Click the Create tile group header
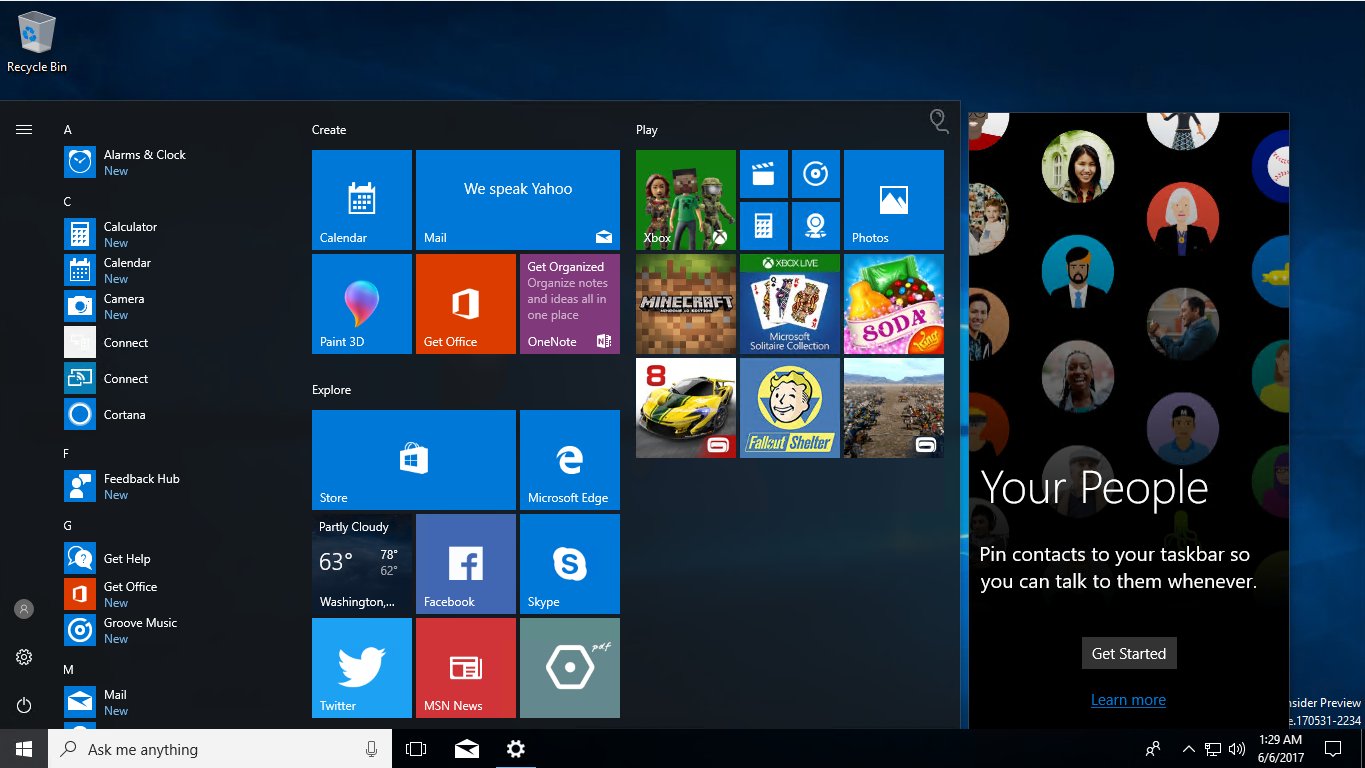This screenshot has height=768, width=1365. [329, 130]
